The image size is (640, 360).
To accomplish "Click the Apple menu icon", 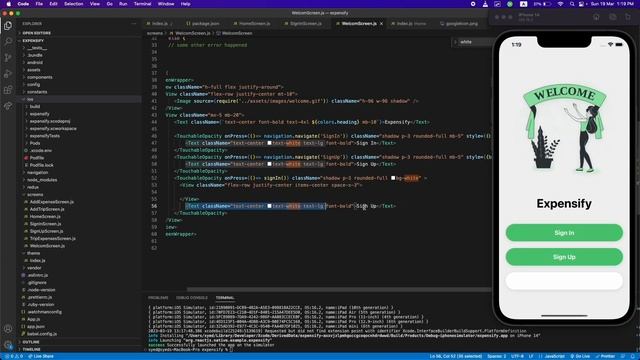I will tap(8, 4).
